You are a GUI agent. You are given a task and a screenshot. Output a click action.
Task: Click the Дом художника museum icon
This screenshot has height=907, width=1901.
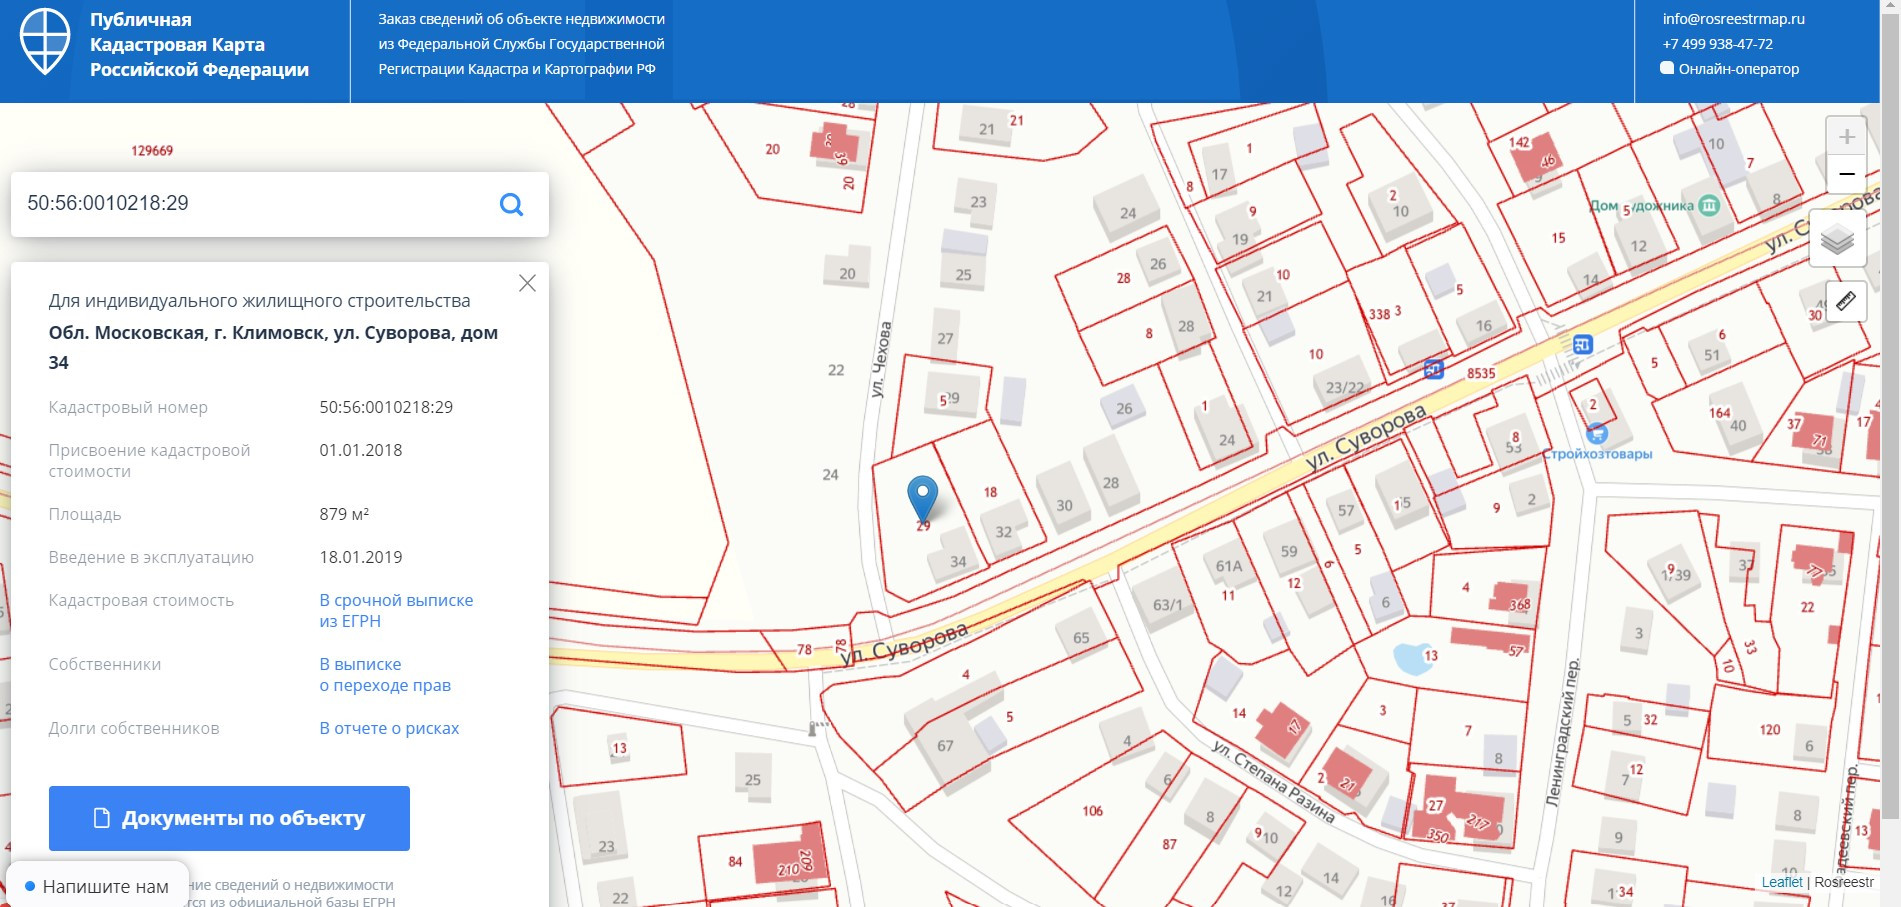(1710, 205)
